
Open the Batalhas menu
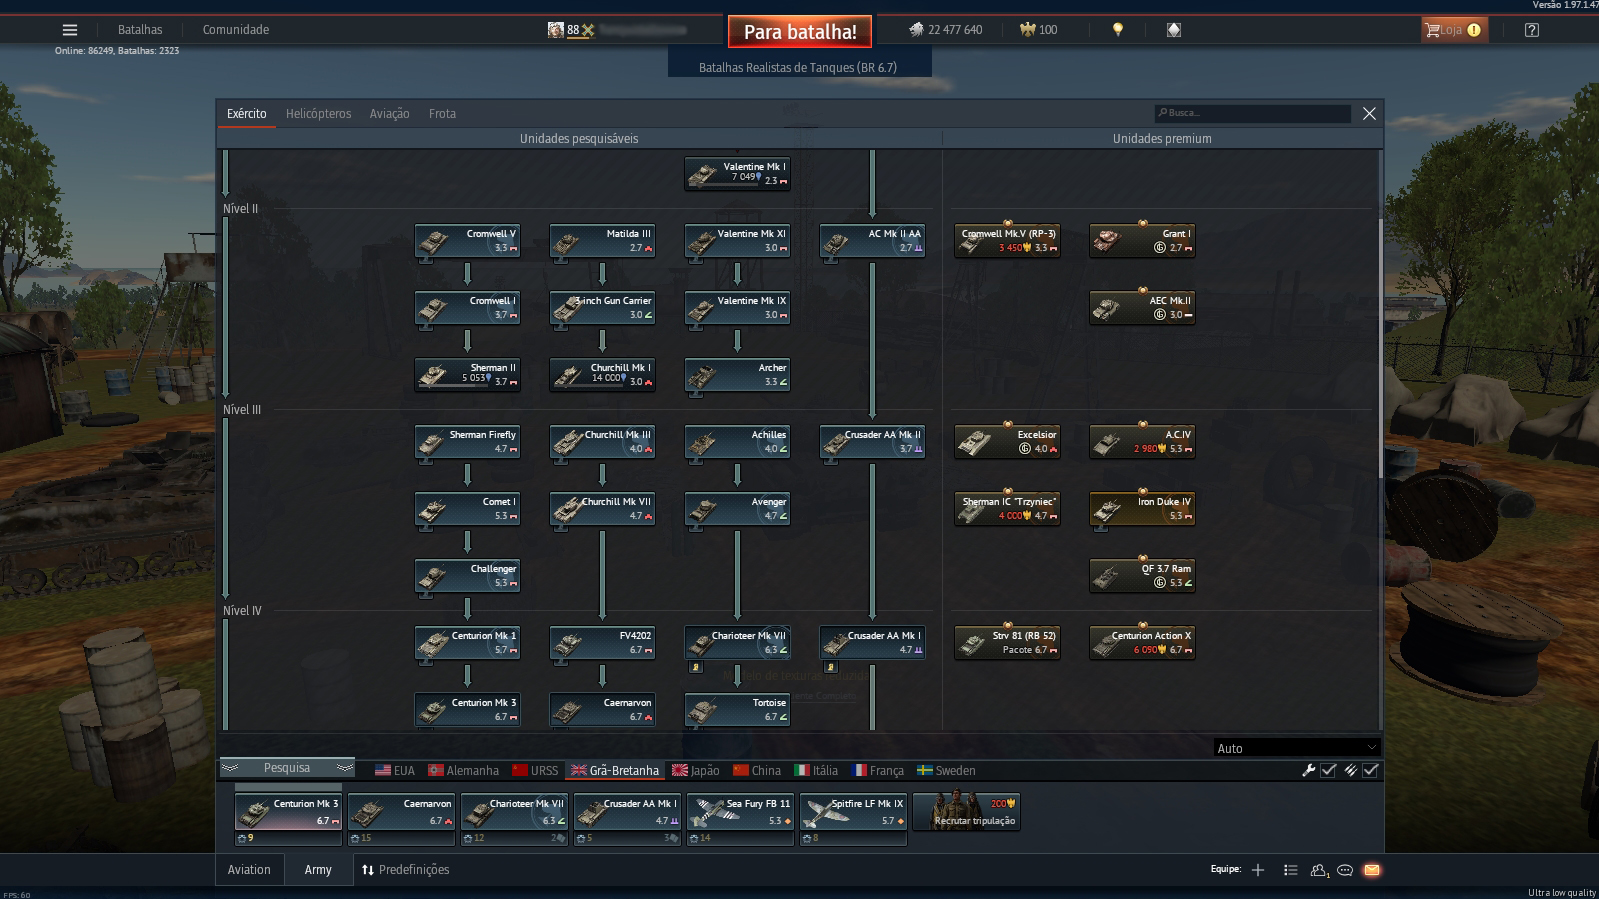(140, 30)
